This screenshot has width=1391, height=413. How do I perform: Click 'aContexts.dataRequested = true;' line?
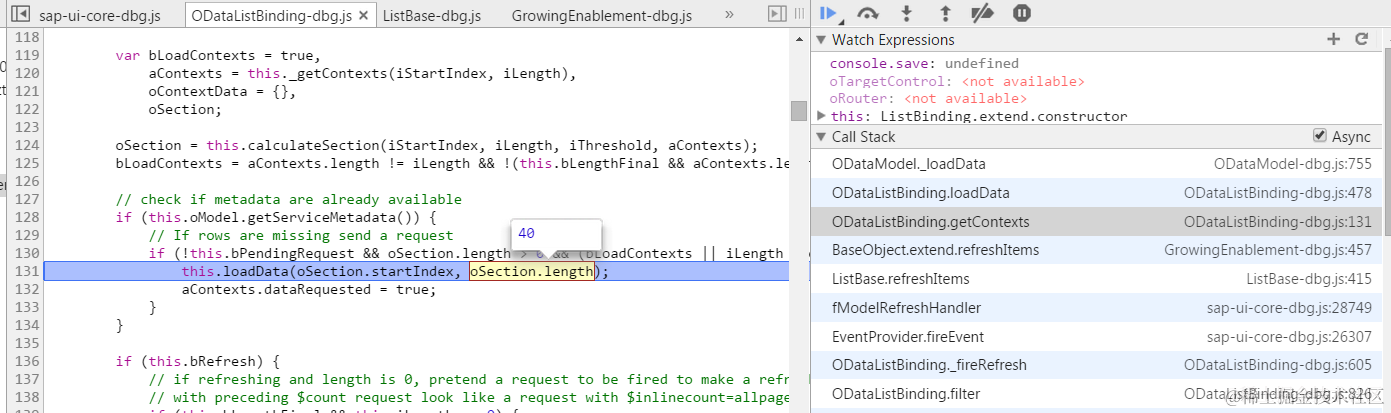309,289
